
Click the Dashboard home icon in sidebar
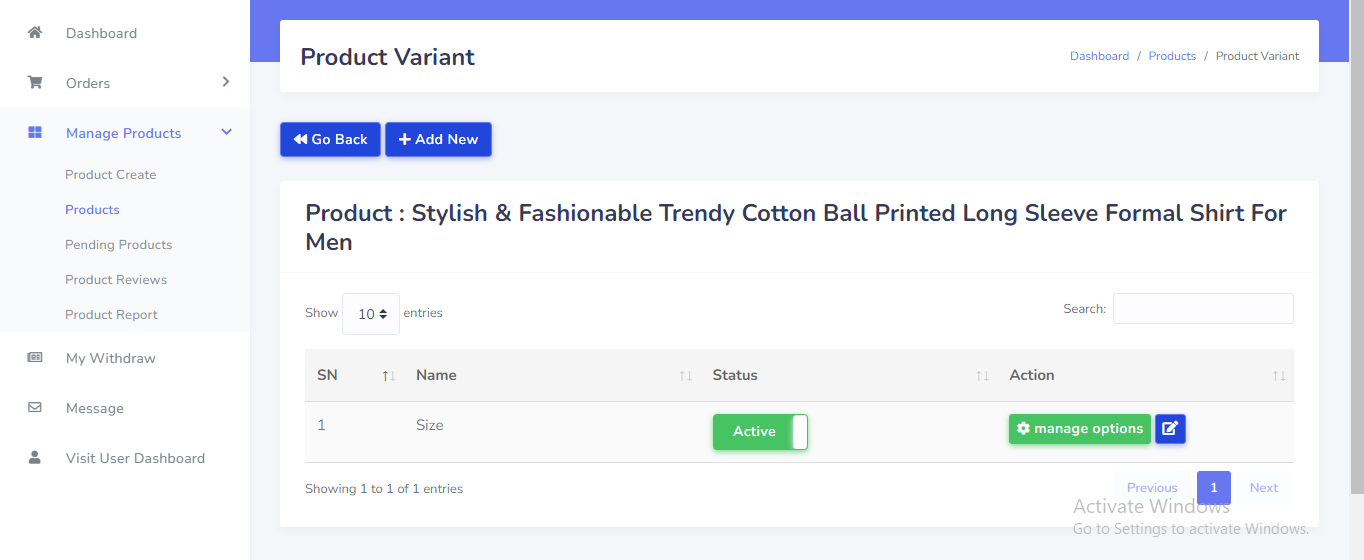pos(35,33)
